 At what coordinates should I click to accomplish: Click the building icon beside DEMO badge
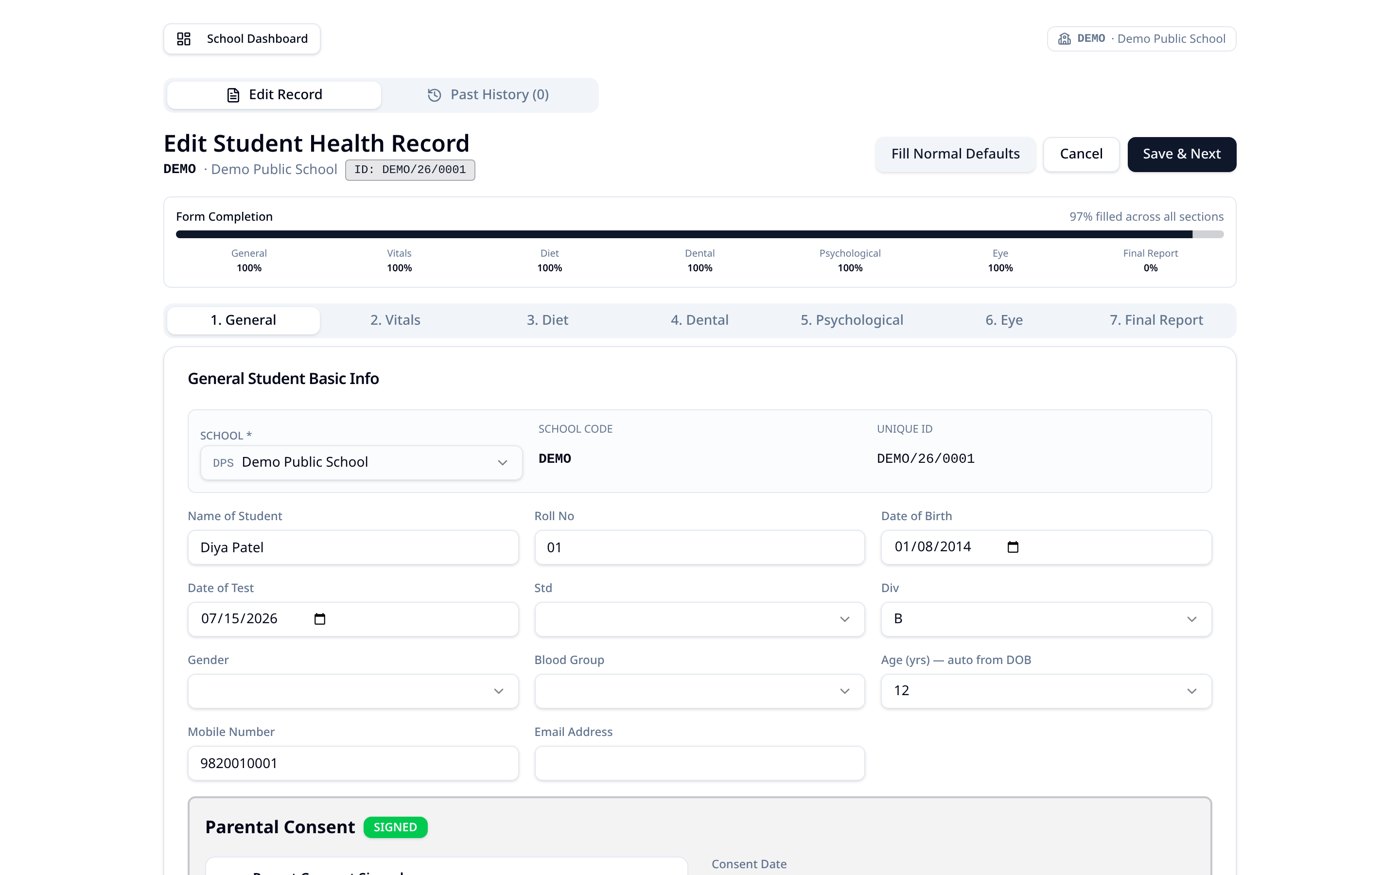(1064, 39)
